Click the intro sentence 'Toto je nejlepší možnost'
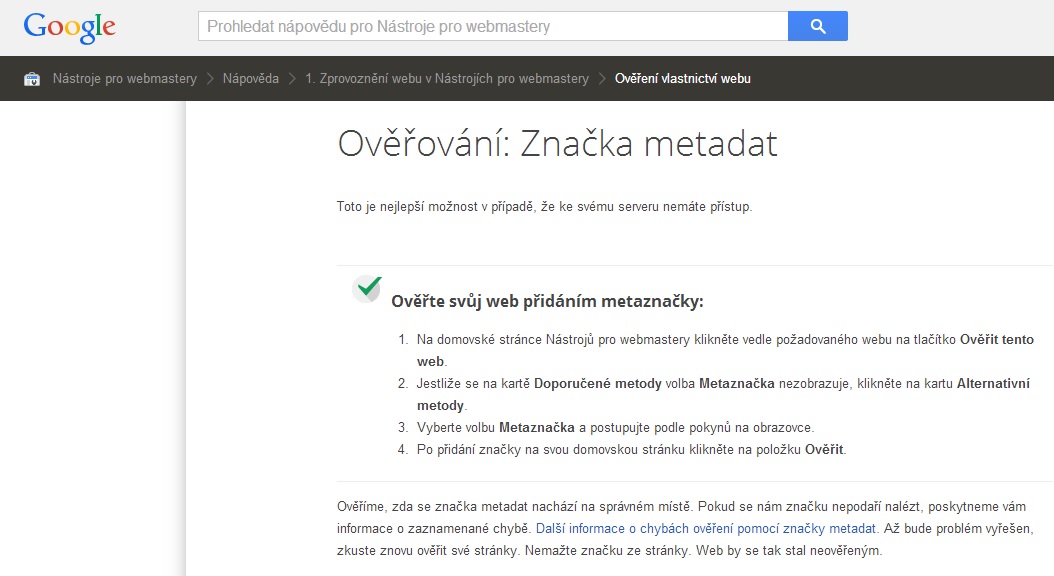The width and height of the screenshot is (1054, 576). pos(544,206)
